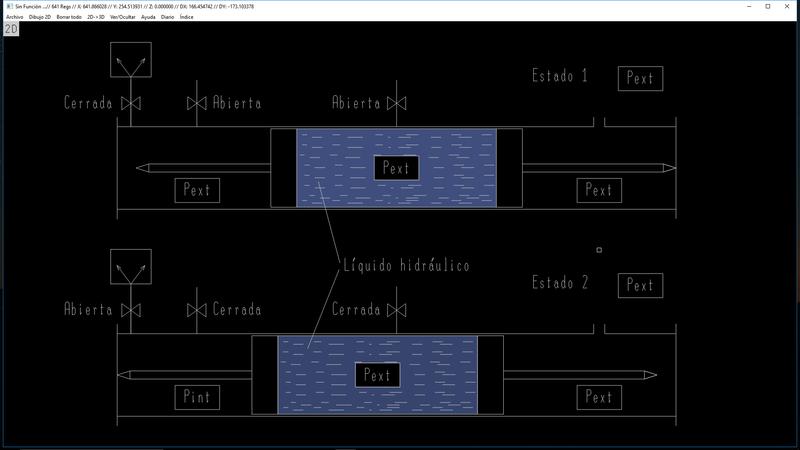Open the Dibujo 2D menu
Image resolution: width=800 pixels, height=450 pixels.
click(x=41, y=17)
